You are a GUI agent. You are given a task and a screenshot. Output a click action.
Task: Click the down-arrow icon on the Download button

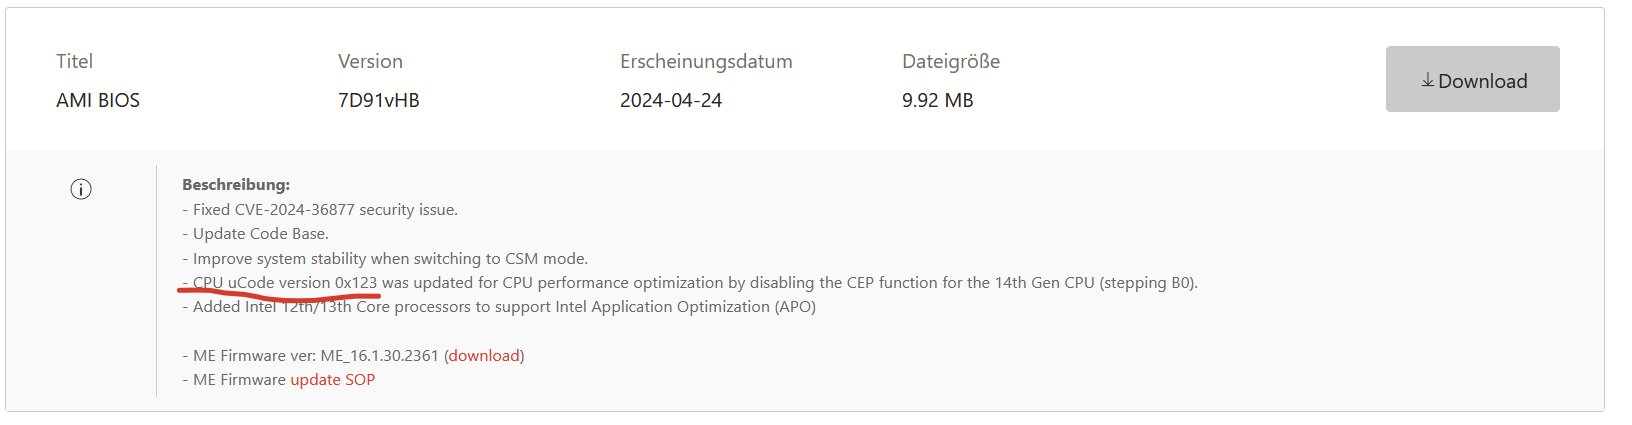1428,80
